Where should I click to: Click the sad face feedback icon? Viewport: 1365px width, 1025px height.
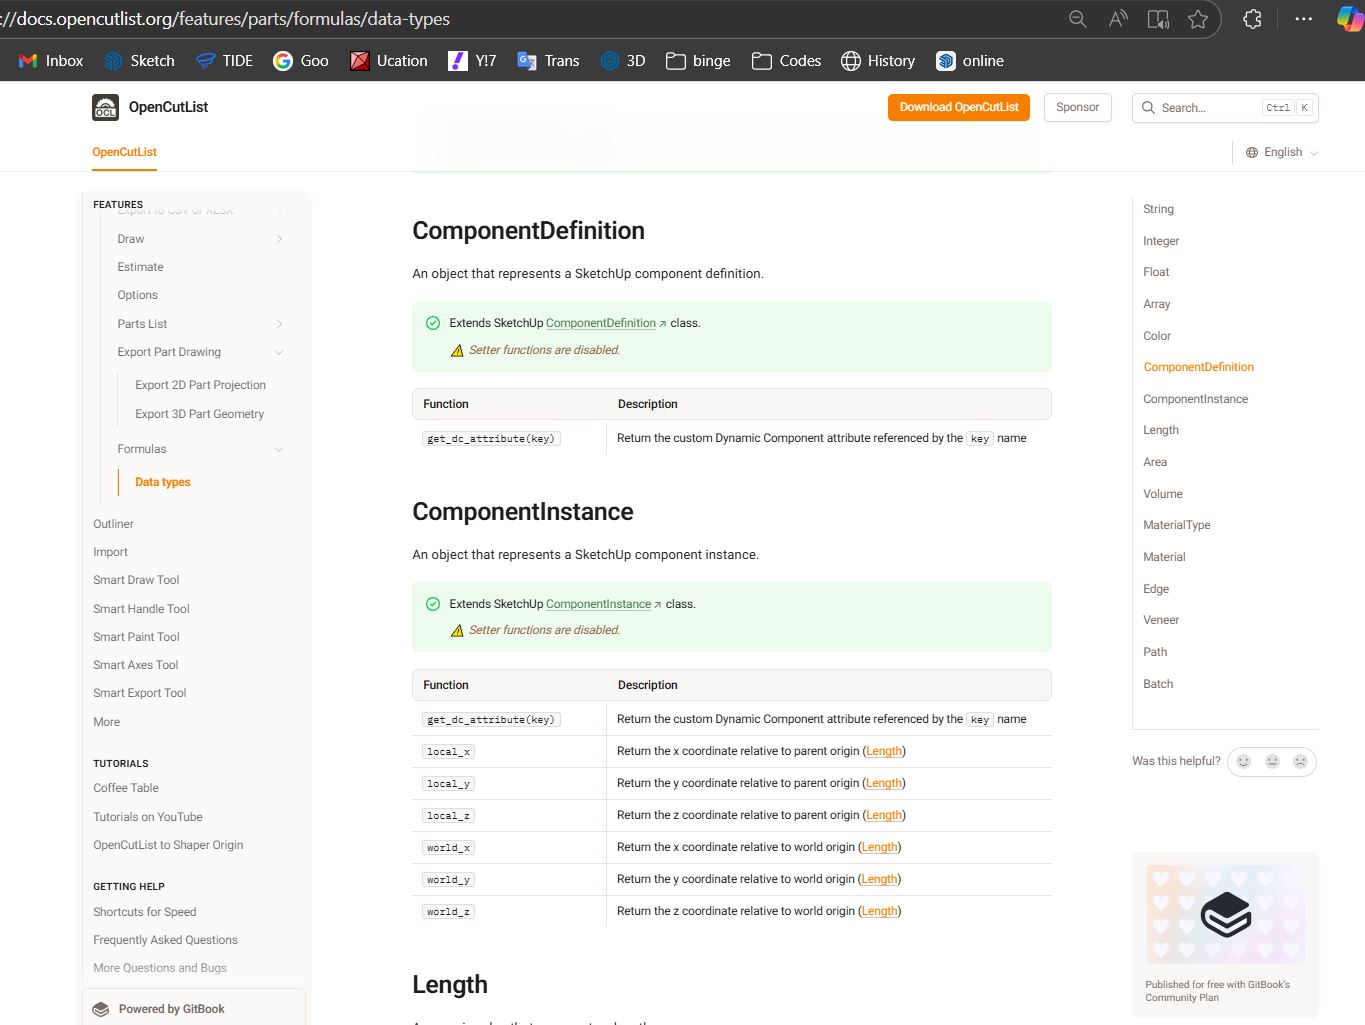point(1300,761)
